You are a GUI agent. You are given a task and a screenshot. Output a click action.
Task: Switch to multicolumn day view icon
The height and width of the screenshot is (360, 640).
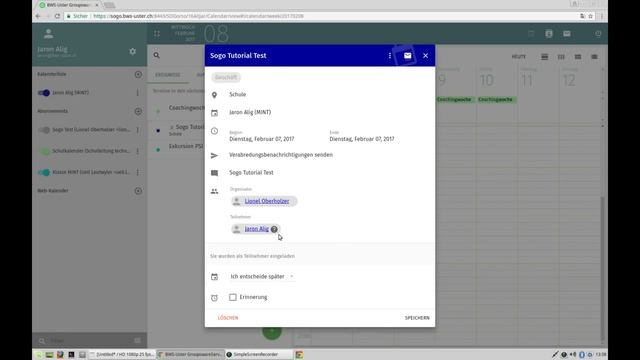click(x=594, y=57)
